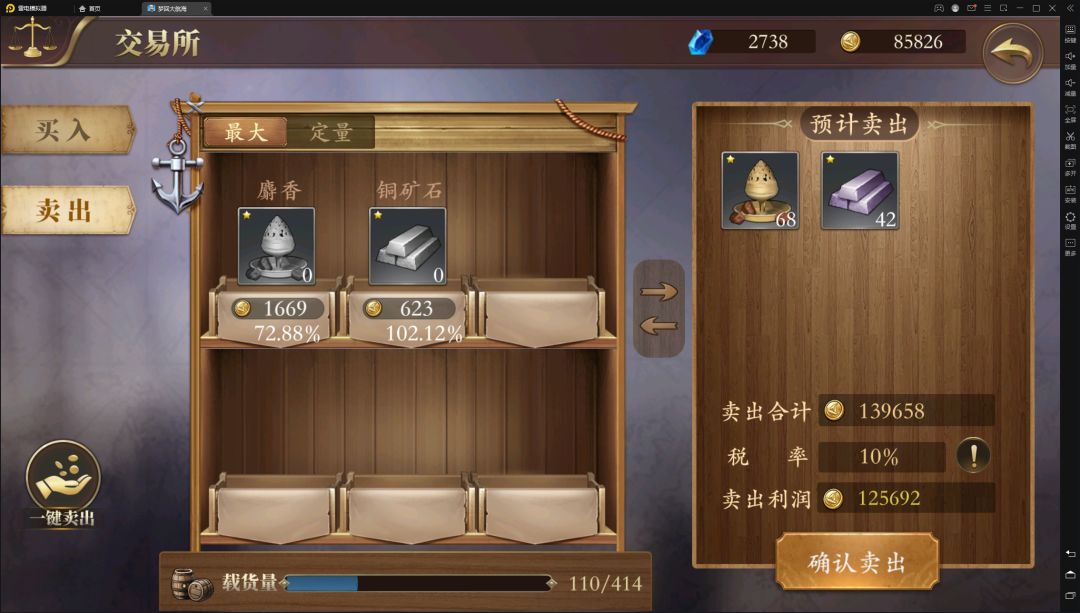Tap the one-key sell hand icon
The width and height of the screenshot is (1080, 613).
pyautogui.click(x=63, y=477)
